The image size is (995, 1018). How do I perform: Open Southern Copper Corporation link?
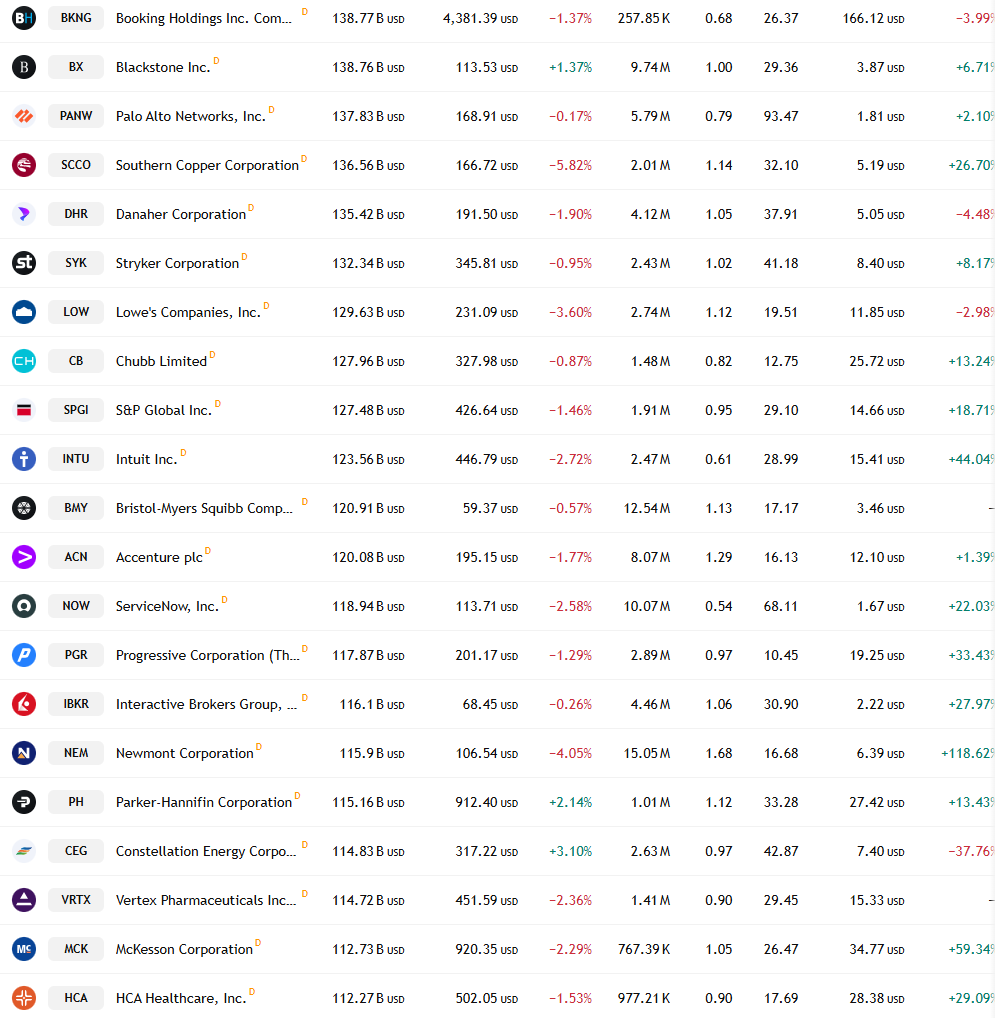pyautogui.click(x=207, y=166)
